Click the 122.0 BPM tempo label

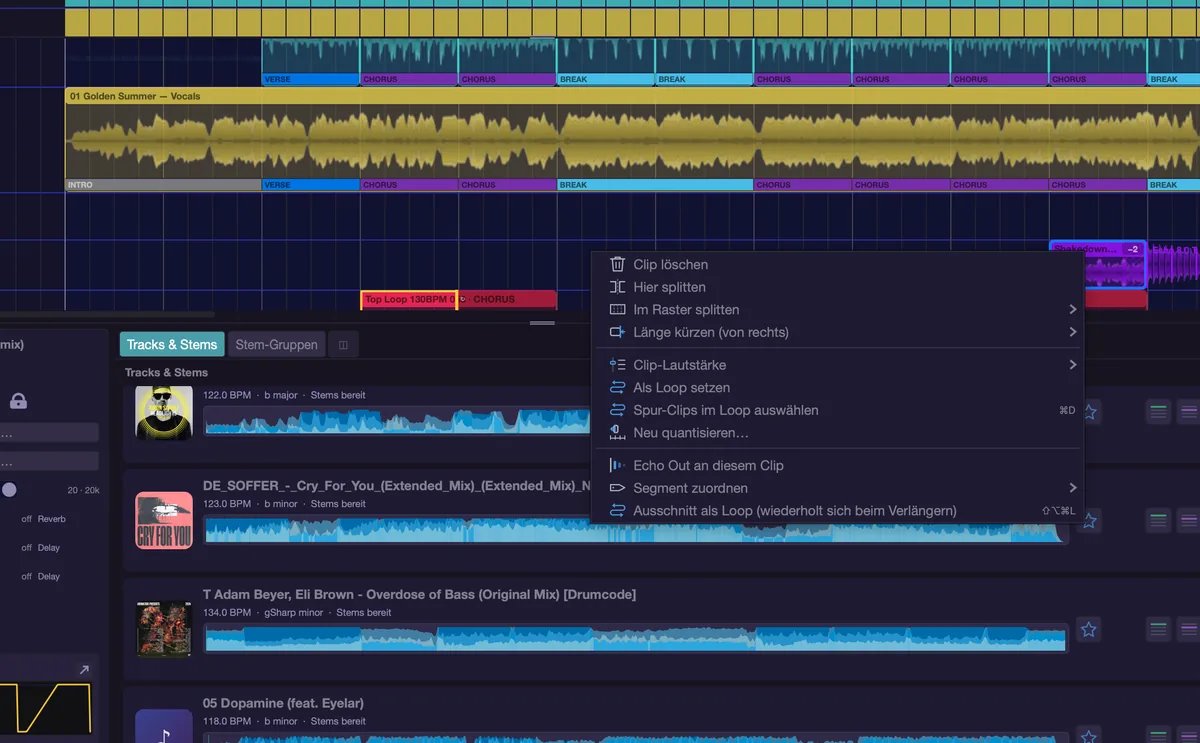pyautogui.click(x=227, y=395)
